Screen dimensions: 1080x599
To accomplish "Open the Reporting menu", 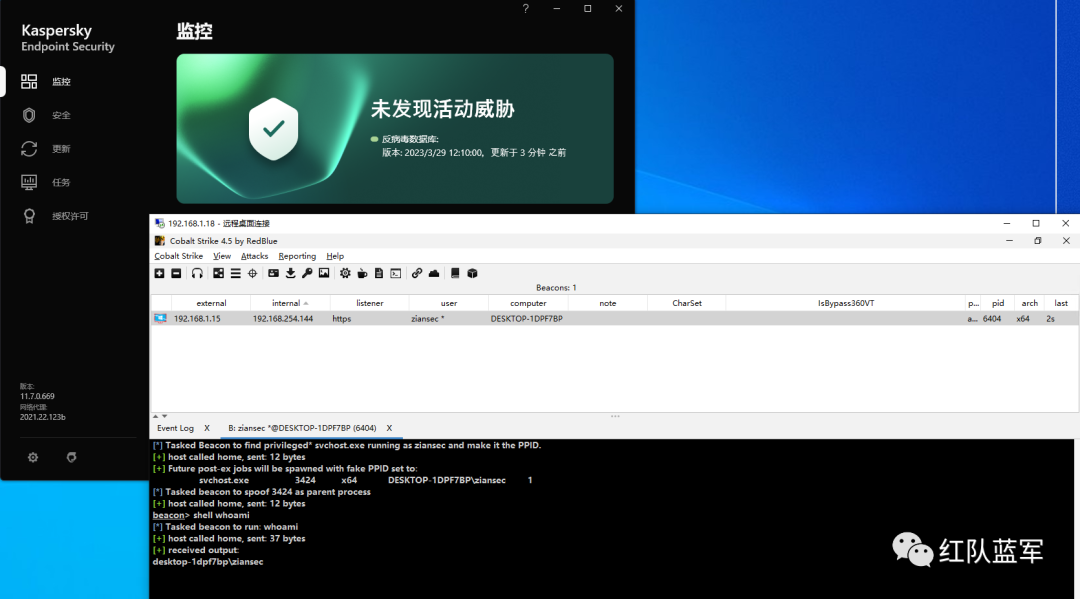I will [297, 256].
